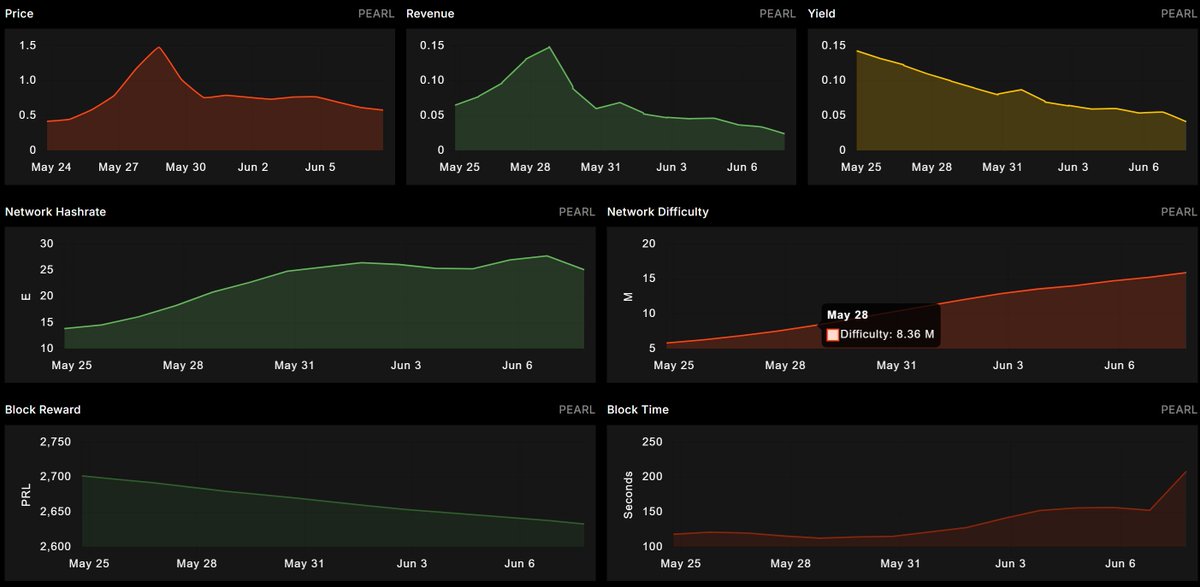Click the '1.5' value on the Price axis

pos(28,46)
